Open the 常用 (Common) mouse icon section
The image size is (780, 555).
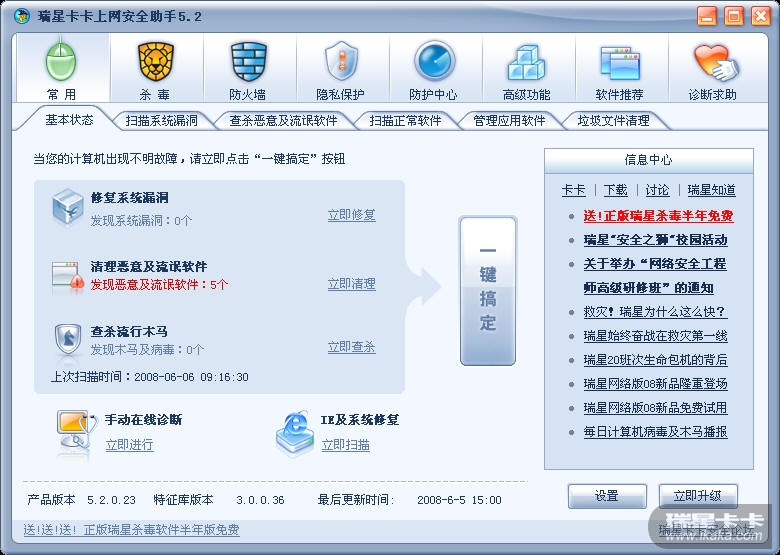(61, 62)
